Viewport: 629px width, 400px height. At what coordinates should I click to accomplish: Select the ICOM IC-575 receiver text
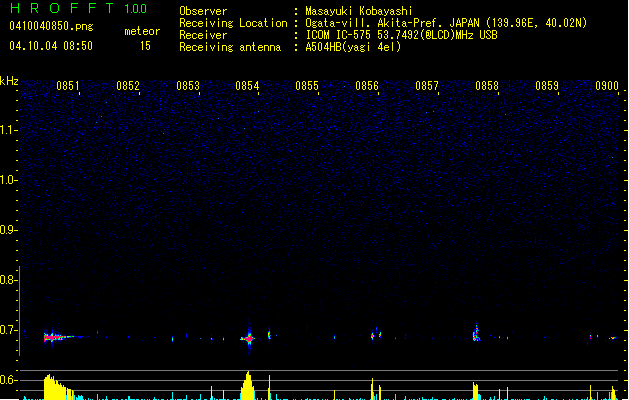point(348,34)
